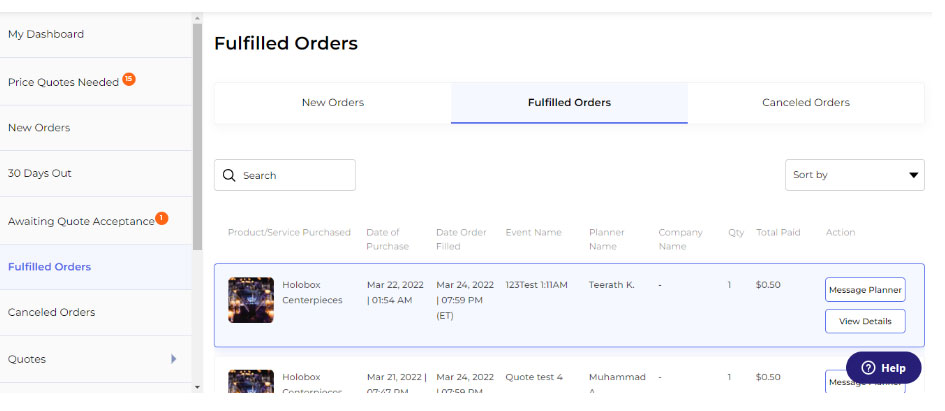Click the Price Quotes Needed notification badge
Screen dimensions: 945x411
(x=129, y=79)
